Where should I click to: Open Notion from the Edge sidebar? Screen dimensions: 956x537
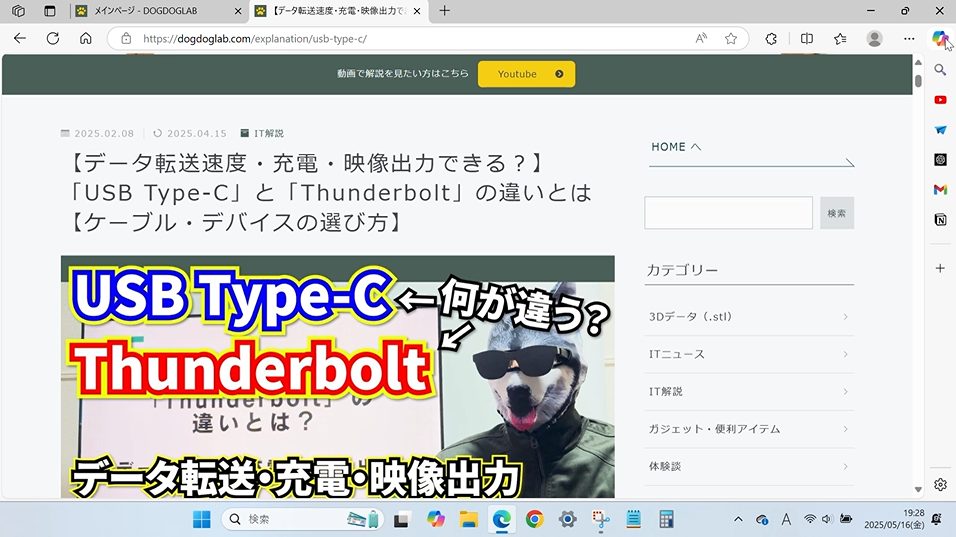coord(940,219)
